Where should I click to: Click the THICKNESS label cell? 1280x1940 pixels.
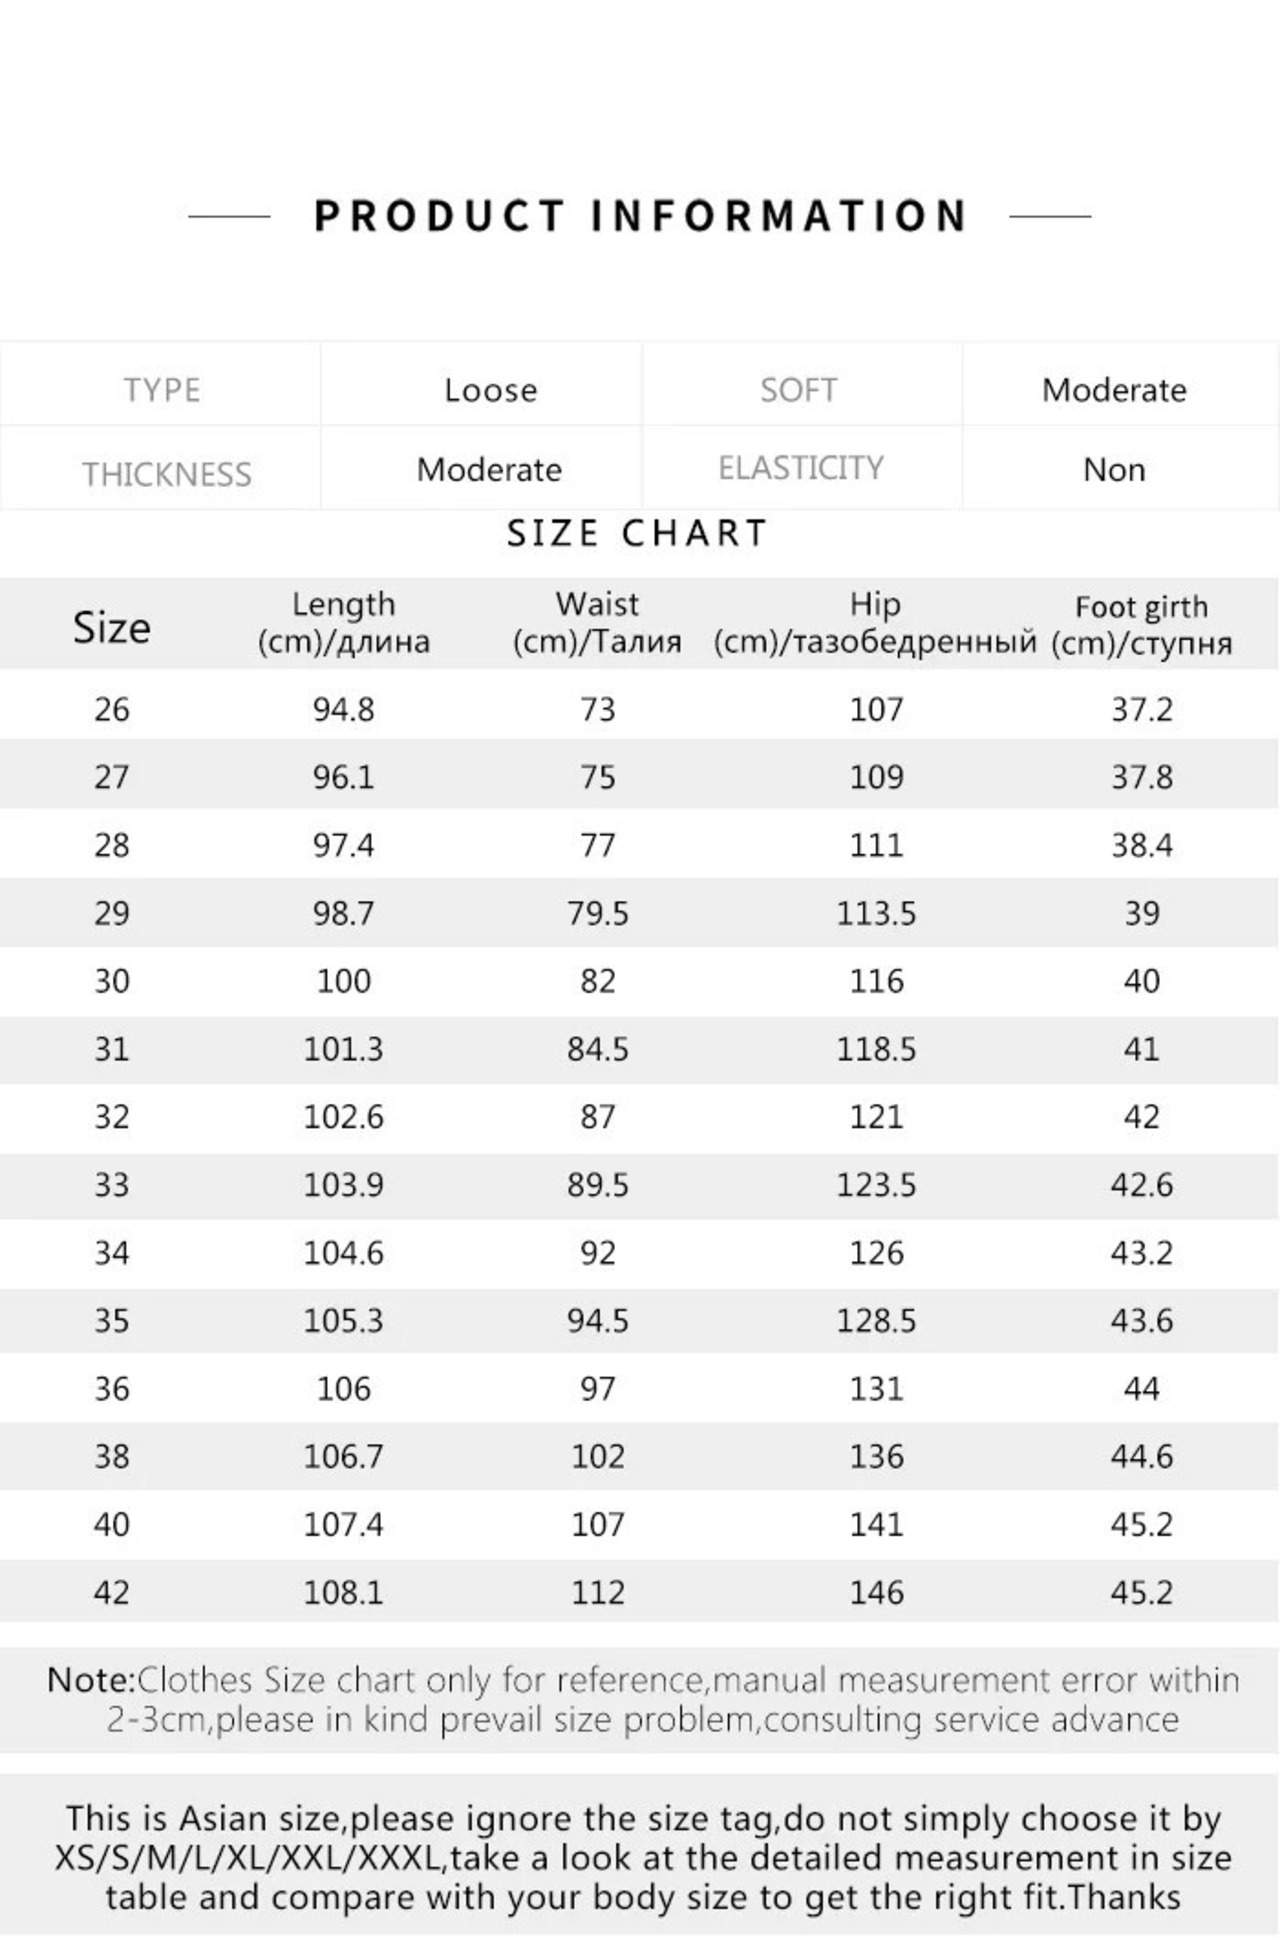tap(167, 474)
